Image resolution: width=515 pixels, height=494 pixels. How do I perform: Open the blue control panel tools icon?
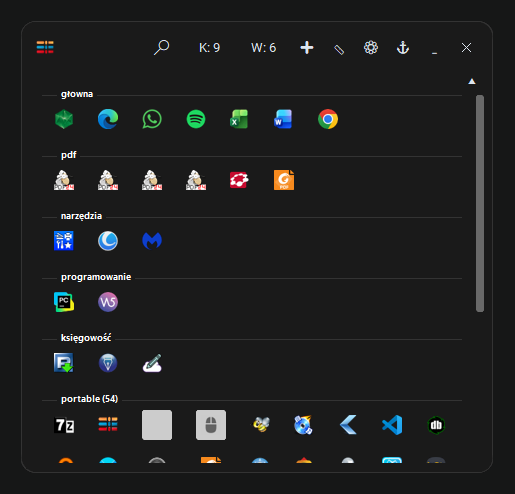click(x=64, y=241)
